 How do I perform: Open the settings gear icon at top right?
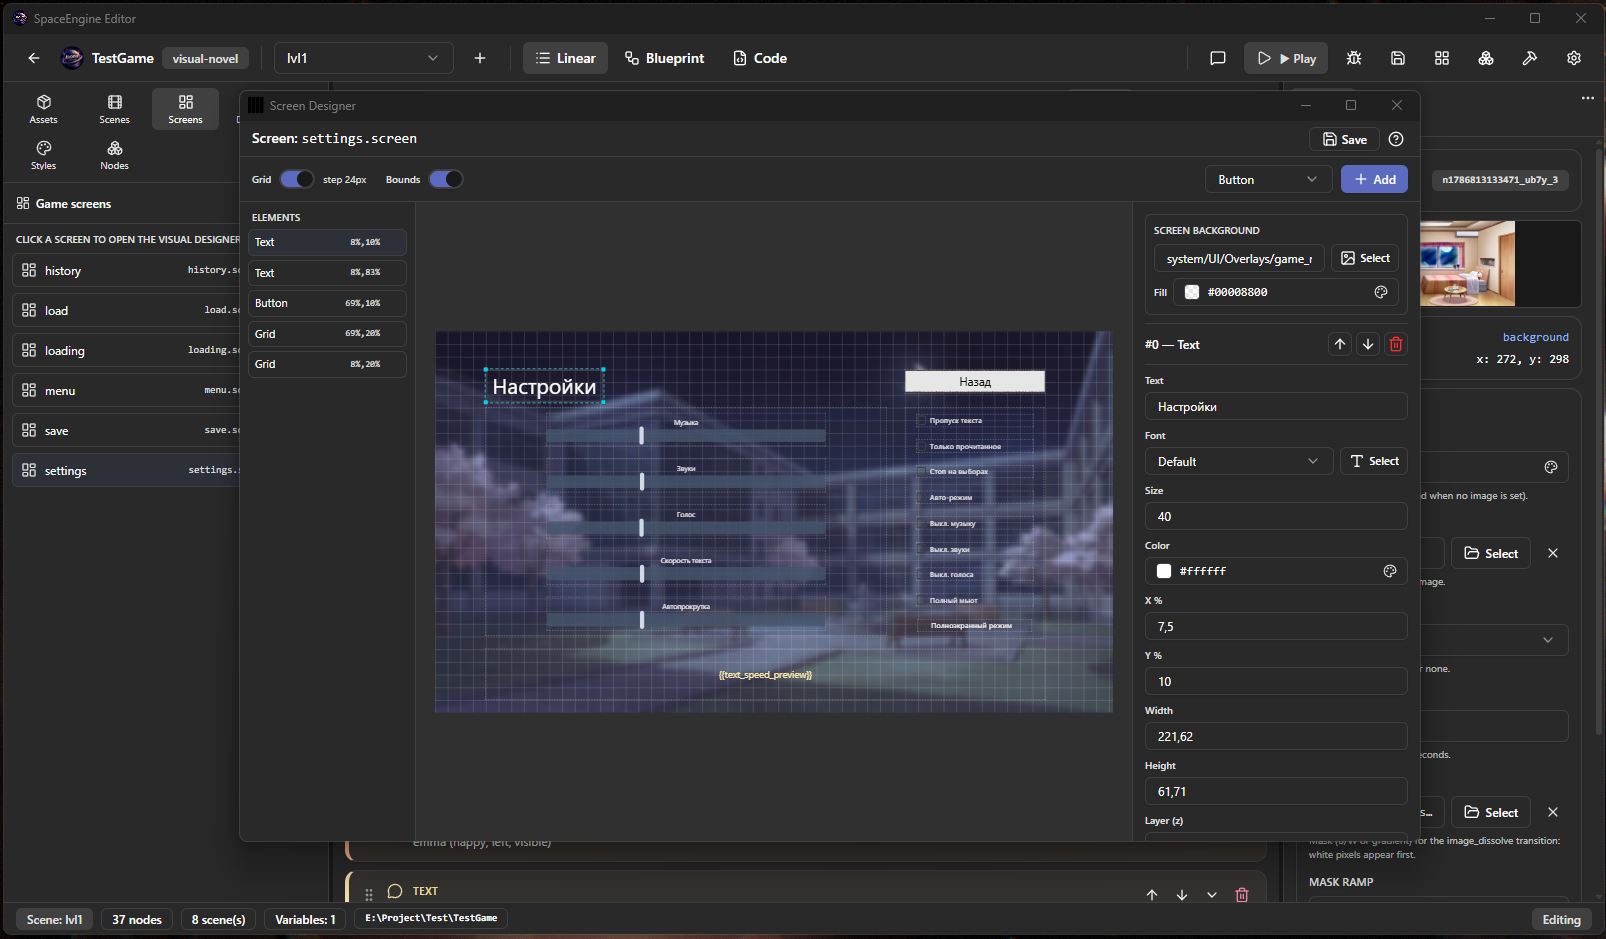1574,58
